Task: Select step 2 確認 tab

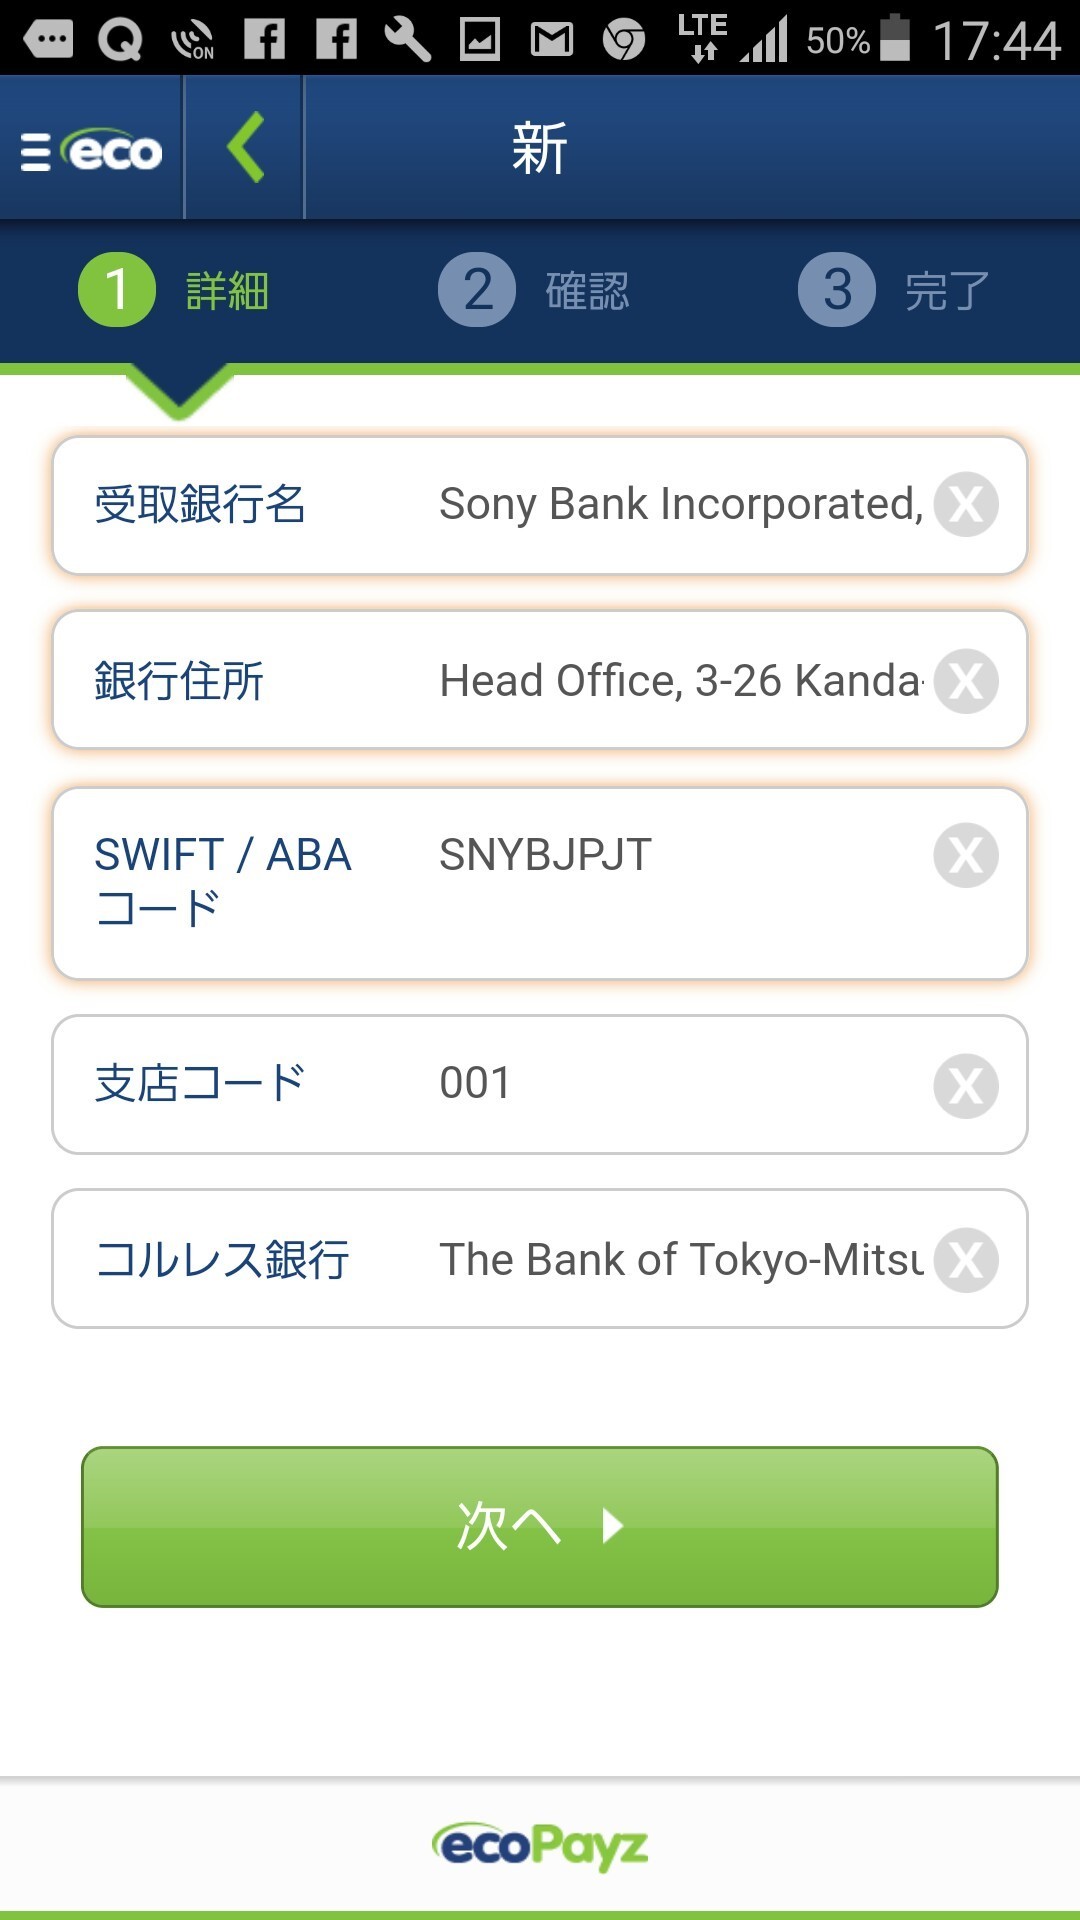Action: pos(534,290)
